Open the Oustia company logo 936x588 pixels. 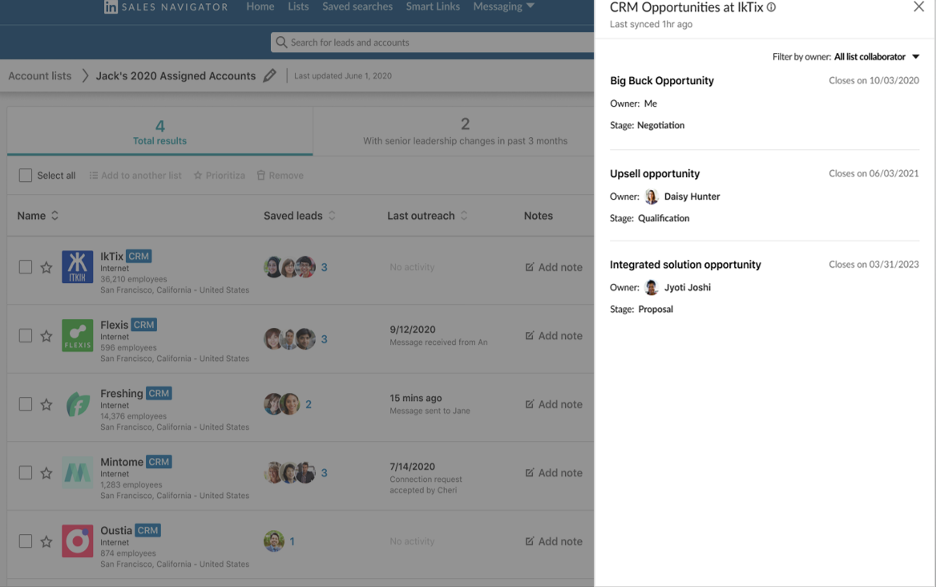pyautogui.click(x=78, y=541)
